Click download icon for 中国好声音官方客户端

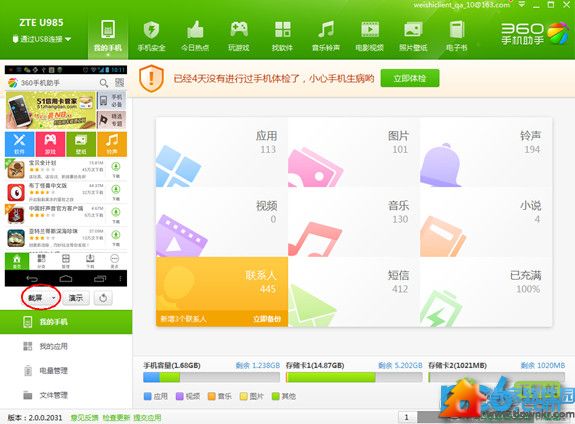tap(116, 212)
